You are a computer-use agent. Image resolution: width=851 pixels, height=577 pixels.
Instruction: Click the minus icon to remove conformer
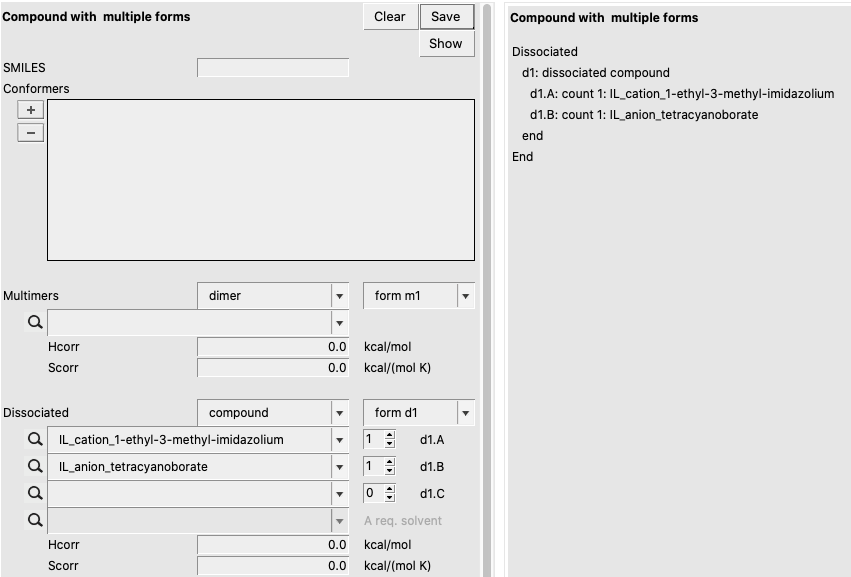31,132
